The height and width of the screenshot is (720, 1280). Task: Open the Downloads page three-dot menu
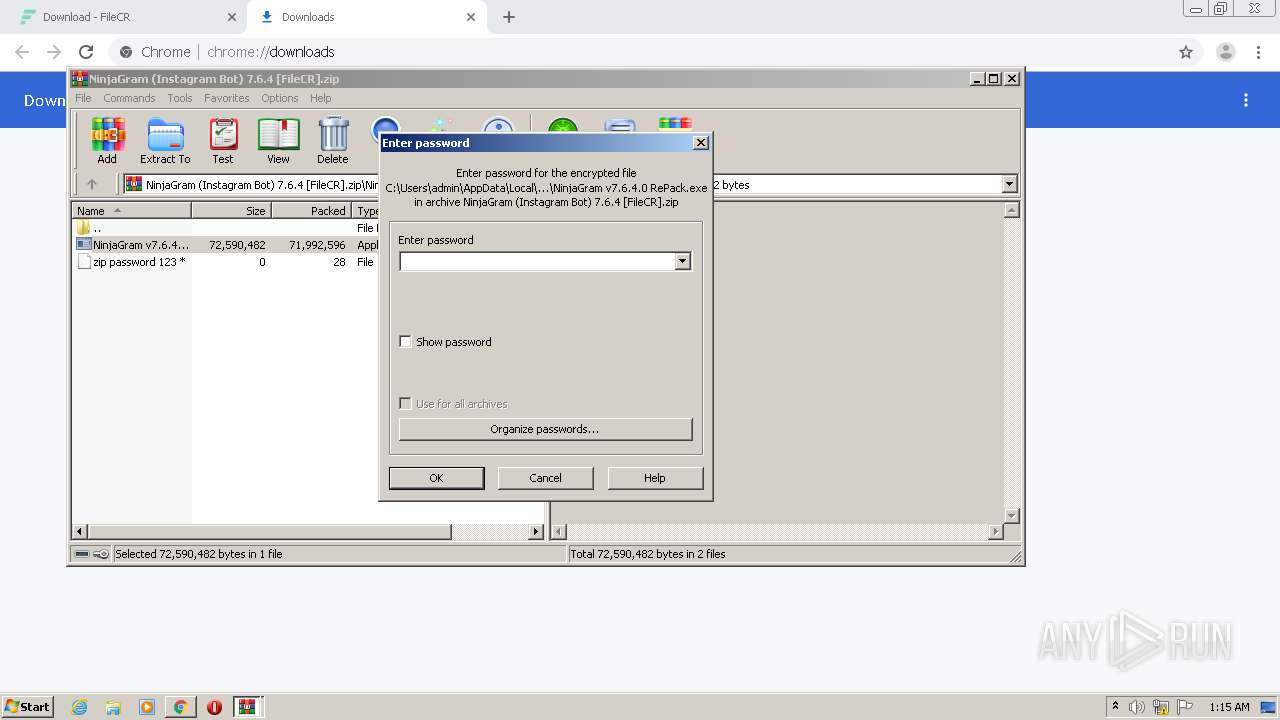click(1246, 100)
